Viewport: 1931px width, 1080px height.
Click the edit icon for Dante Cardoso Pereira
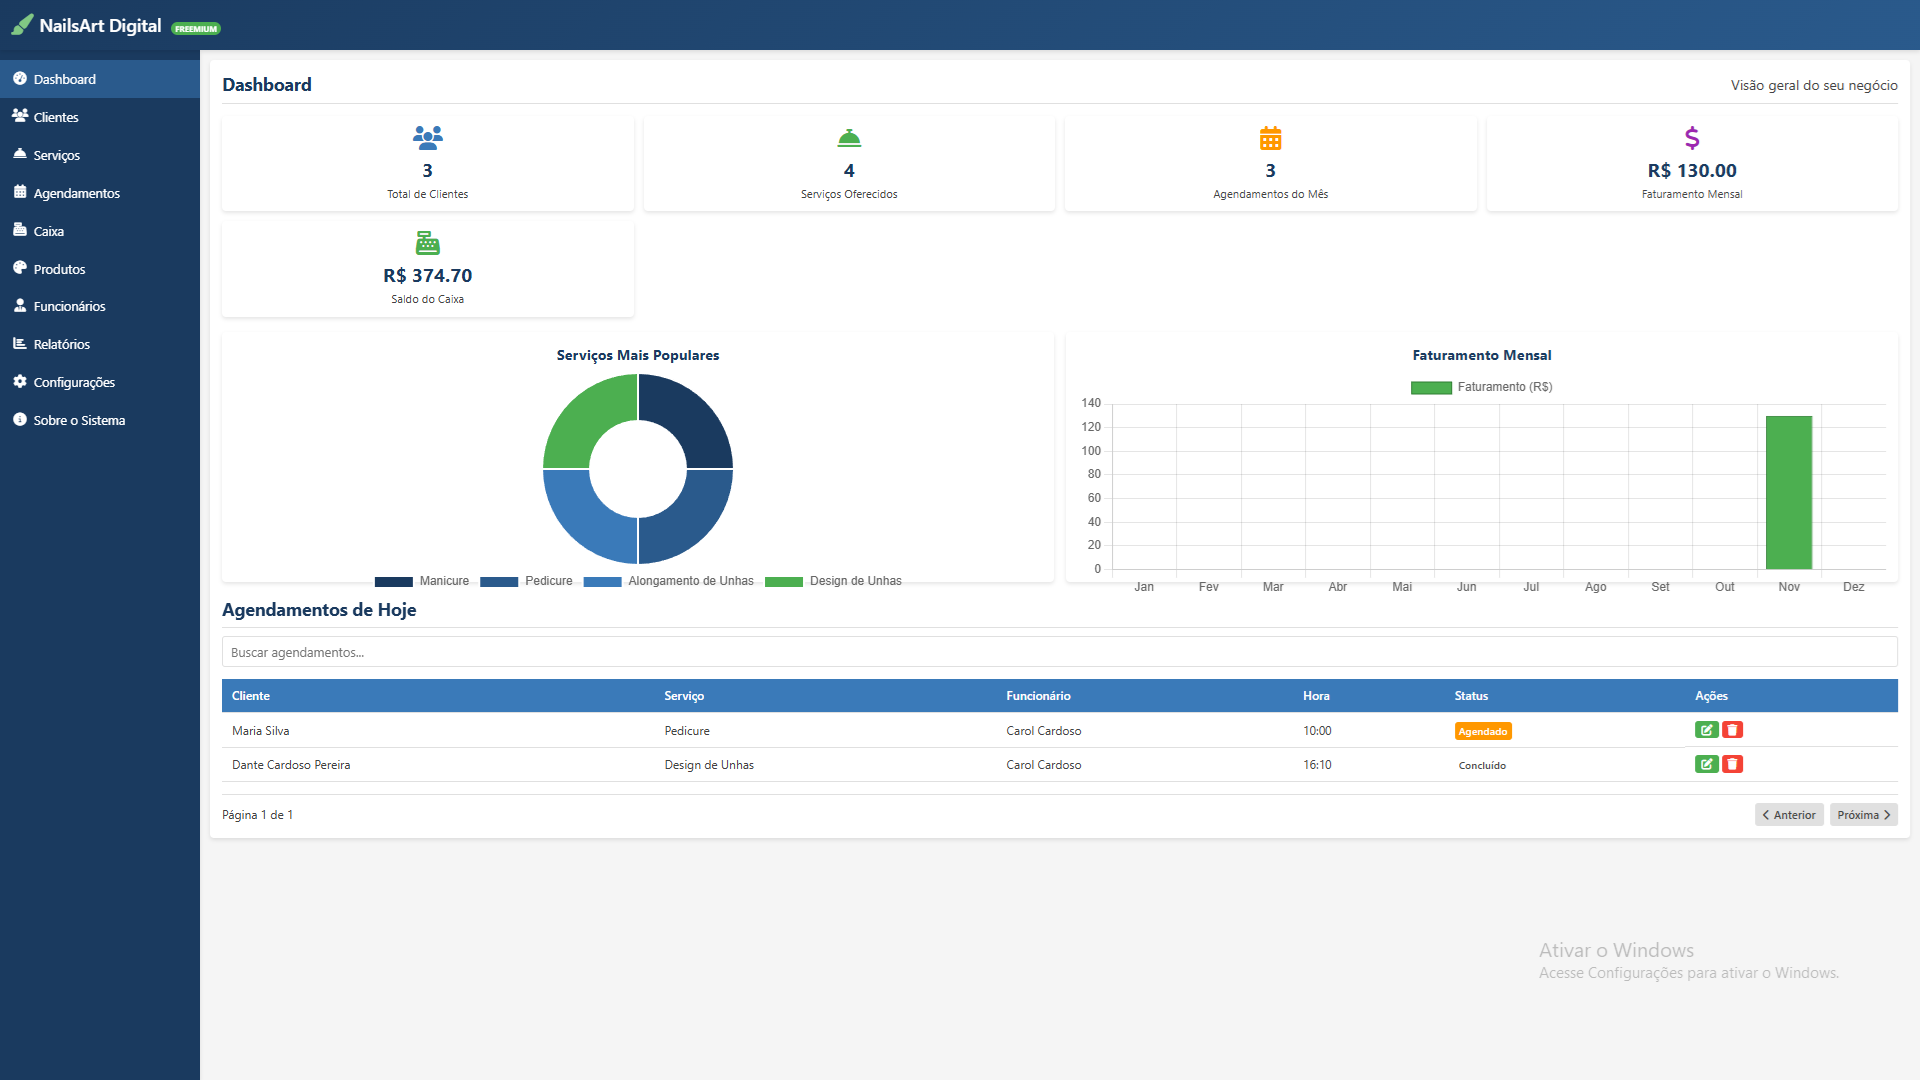(x=1706, y=764)
